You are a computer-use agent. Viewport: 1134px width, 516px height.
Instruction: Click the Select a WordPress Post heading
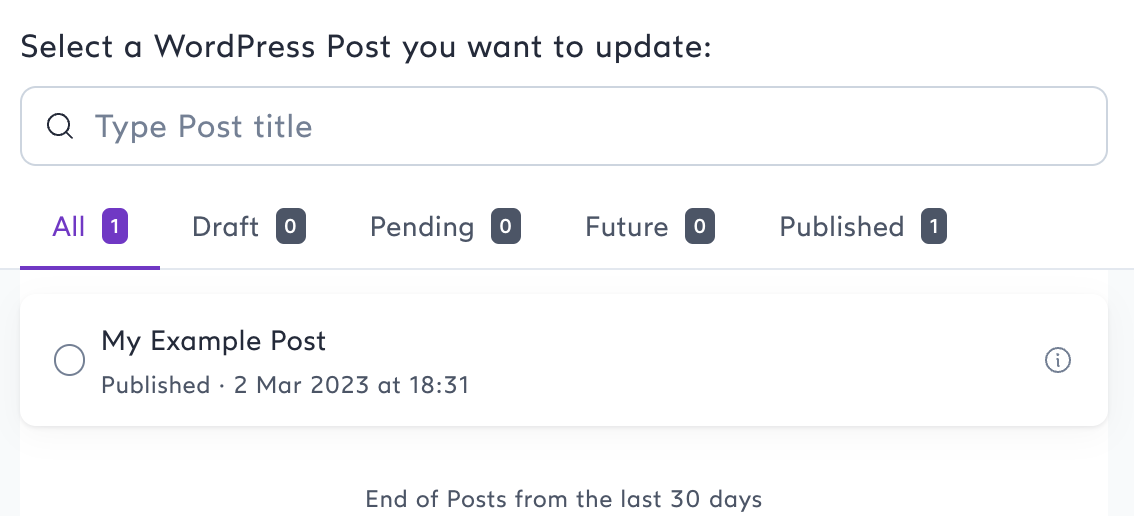coord(366,47)
